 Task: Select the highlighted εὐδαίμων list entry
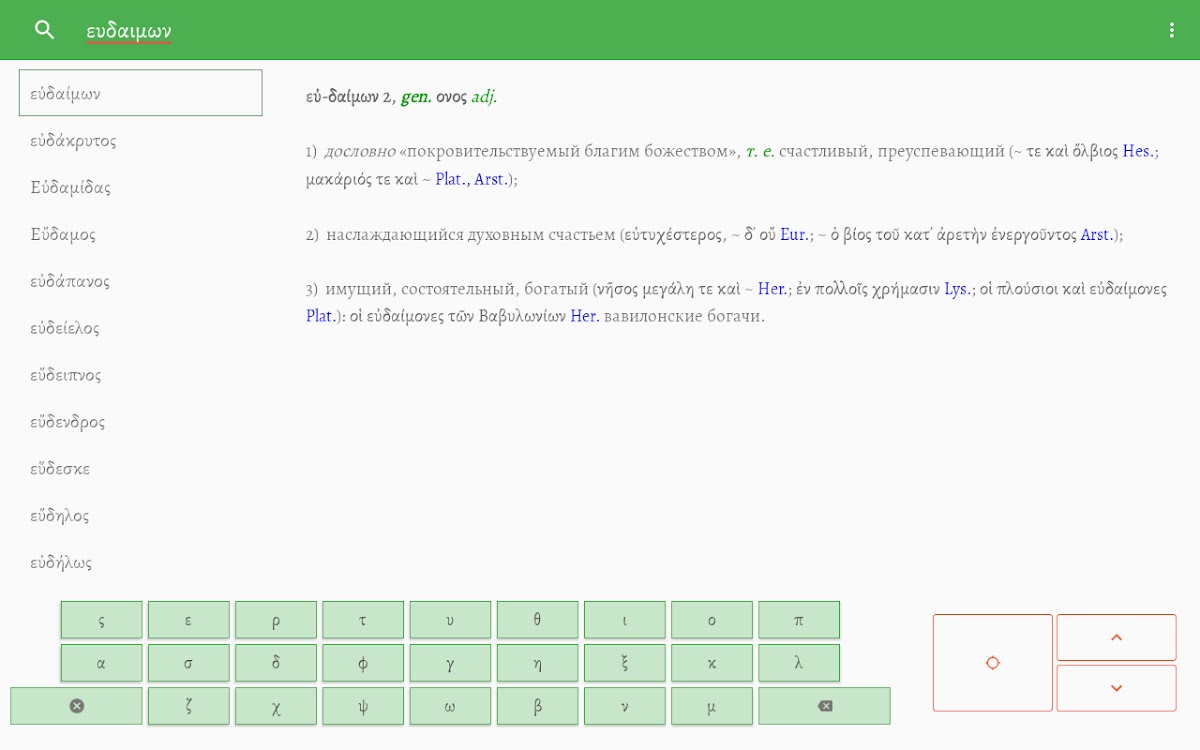click(140, 93)
